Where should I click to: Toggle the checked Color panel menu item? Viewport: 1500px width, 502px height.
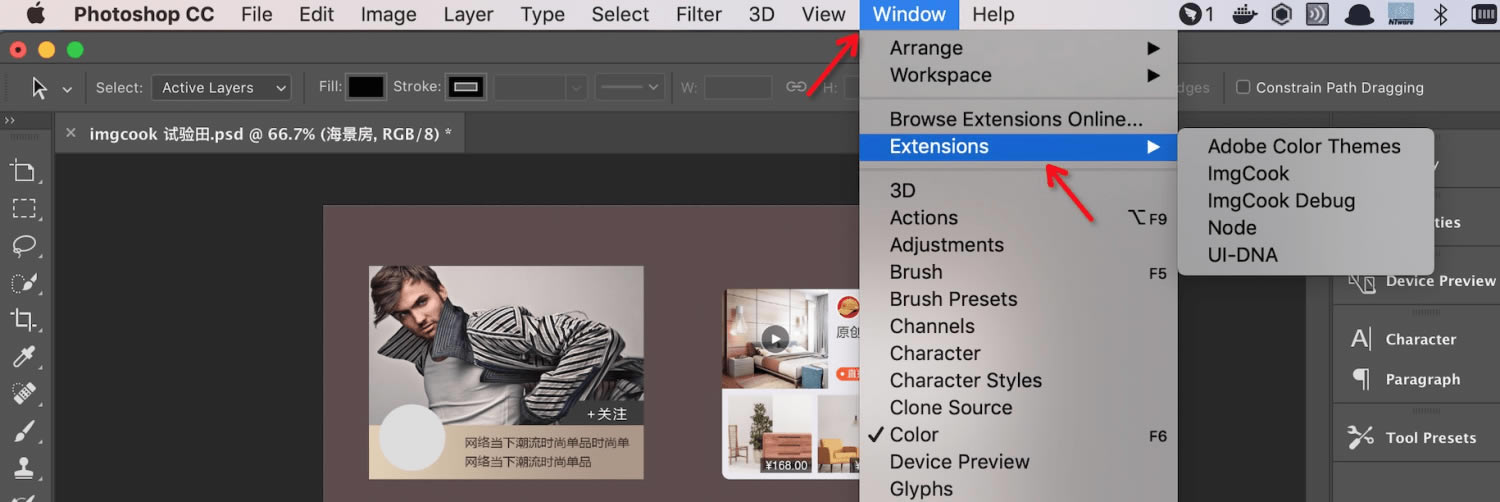(x=914, y=435)
